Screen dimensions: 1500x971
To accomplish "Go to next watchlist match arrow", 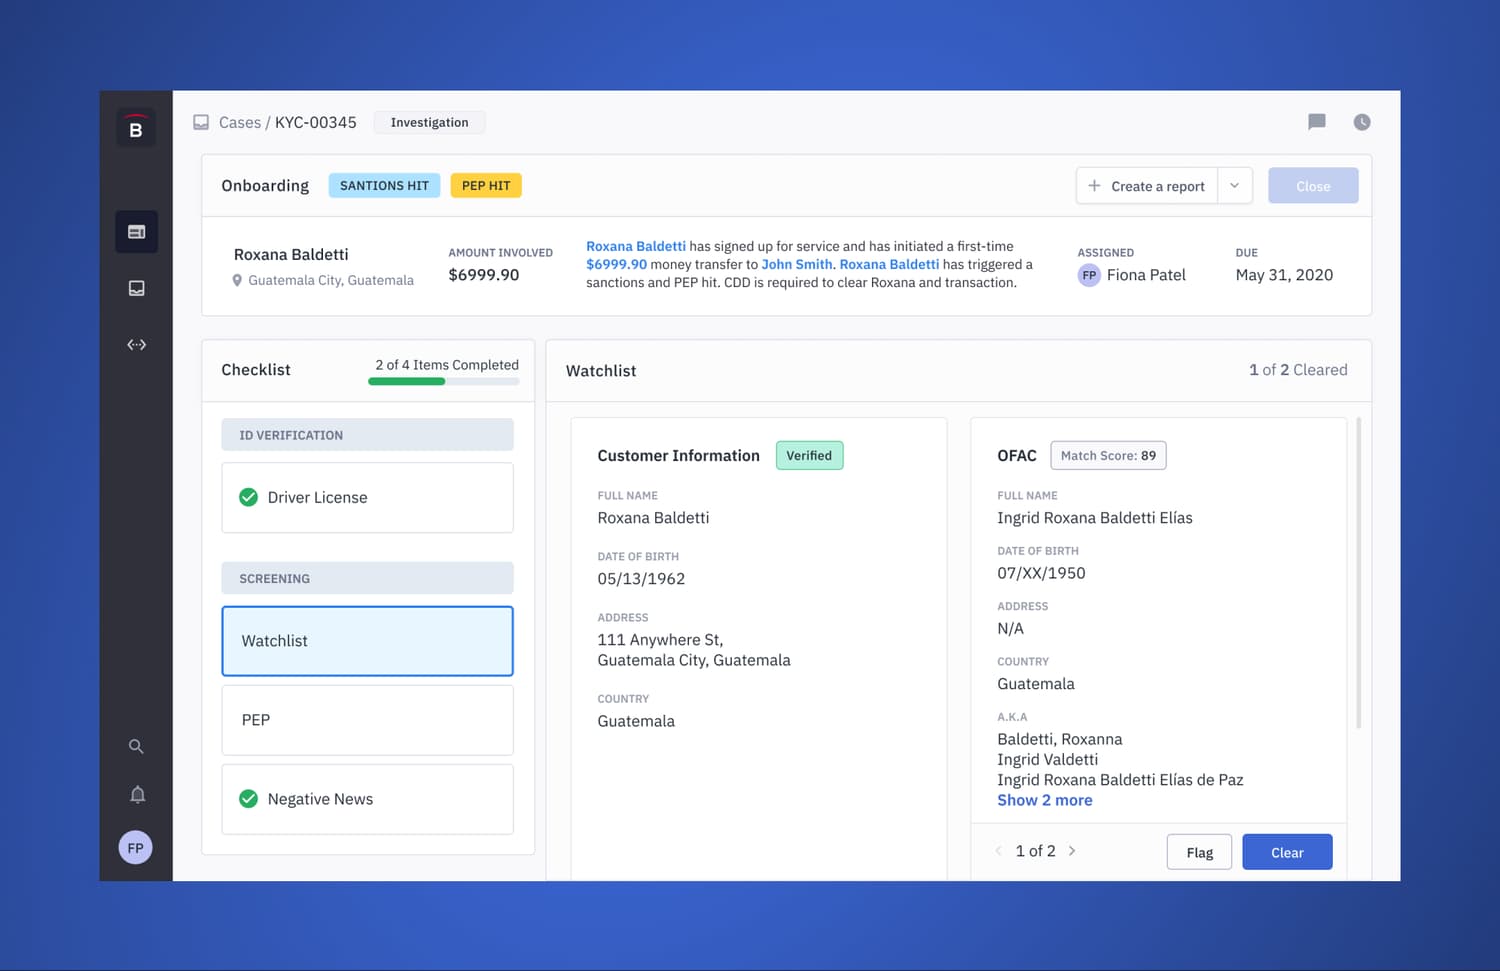I will pyautogui.click(x=1072, y=851).
